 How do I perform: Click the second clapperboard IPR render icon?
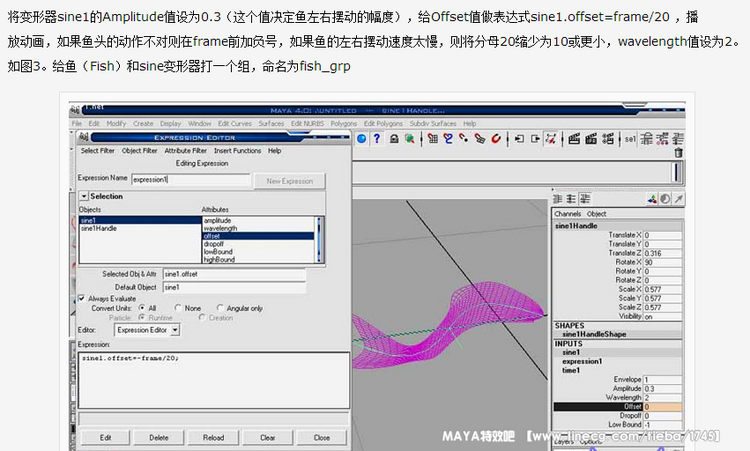pos(591,139)
